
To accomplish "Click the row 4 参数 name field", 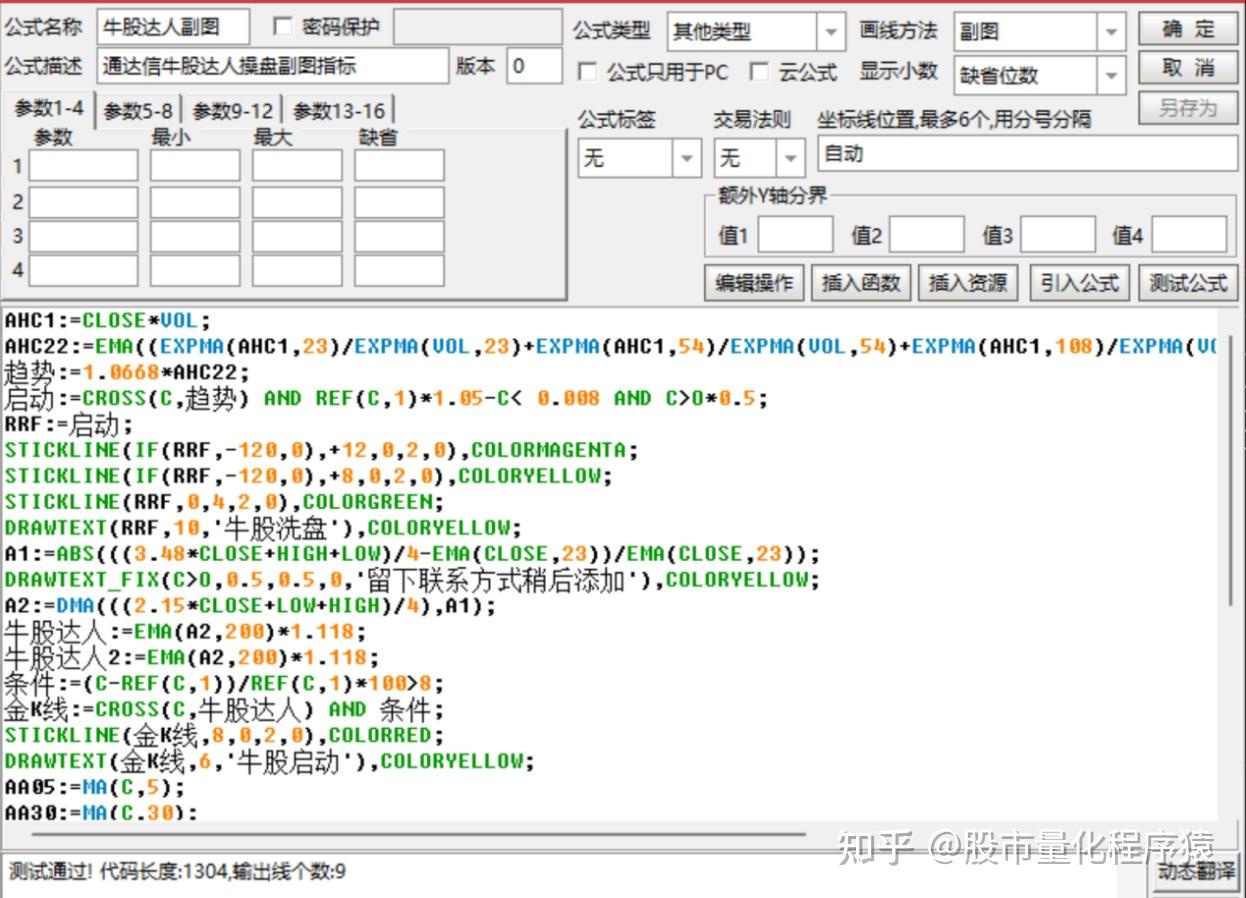I will click(x=83, y=270).
